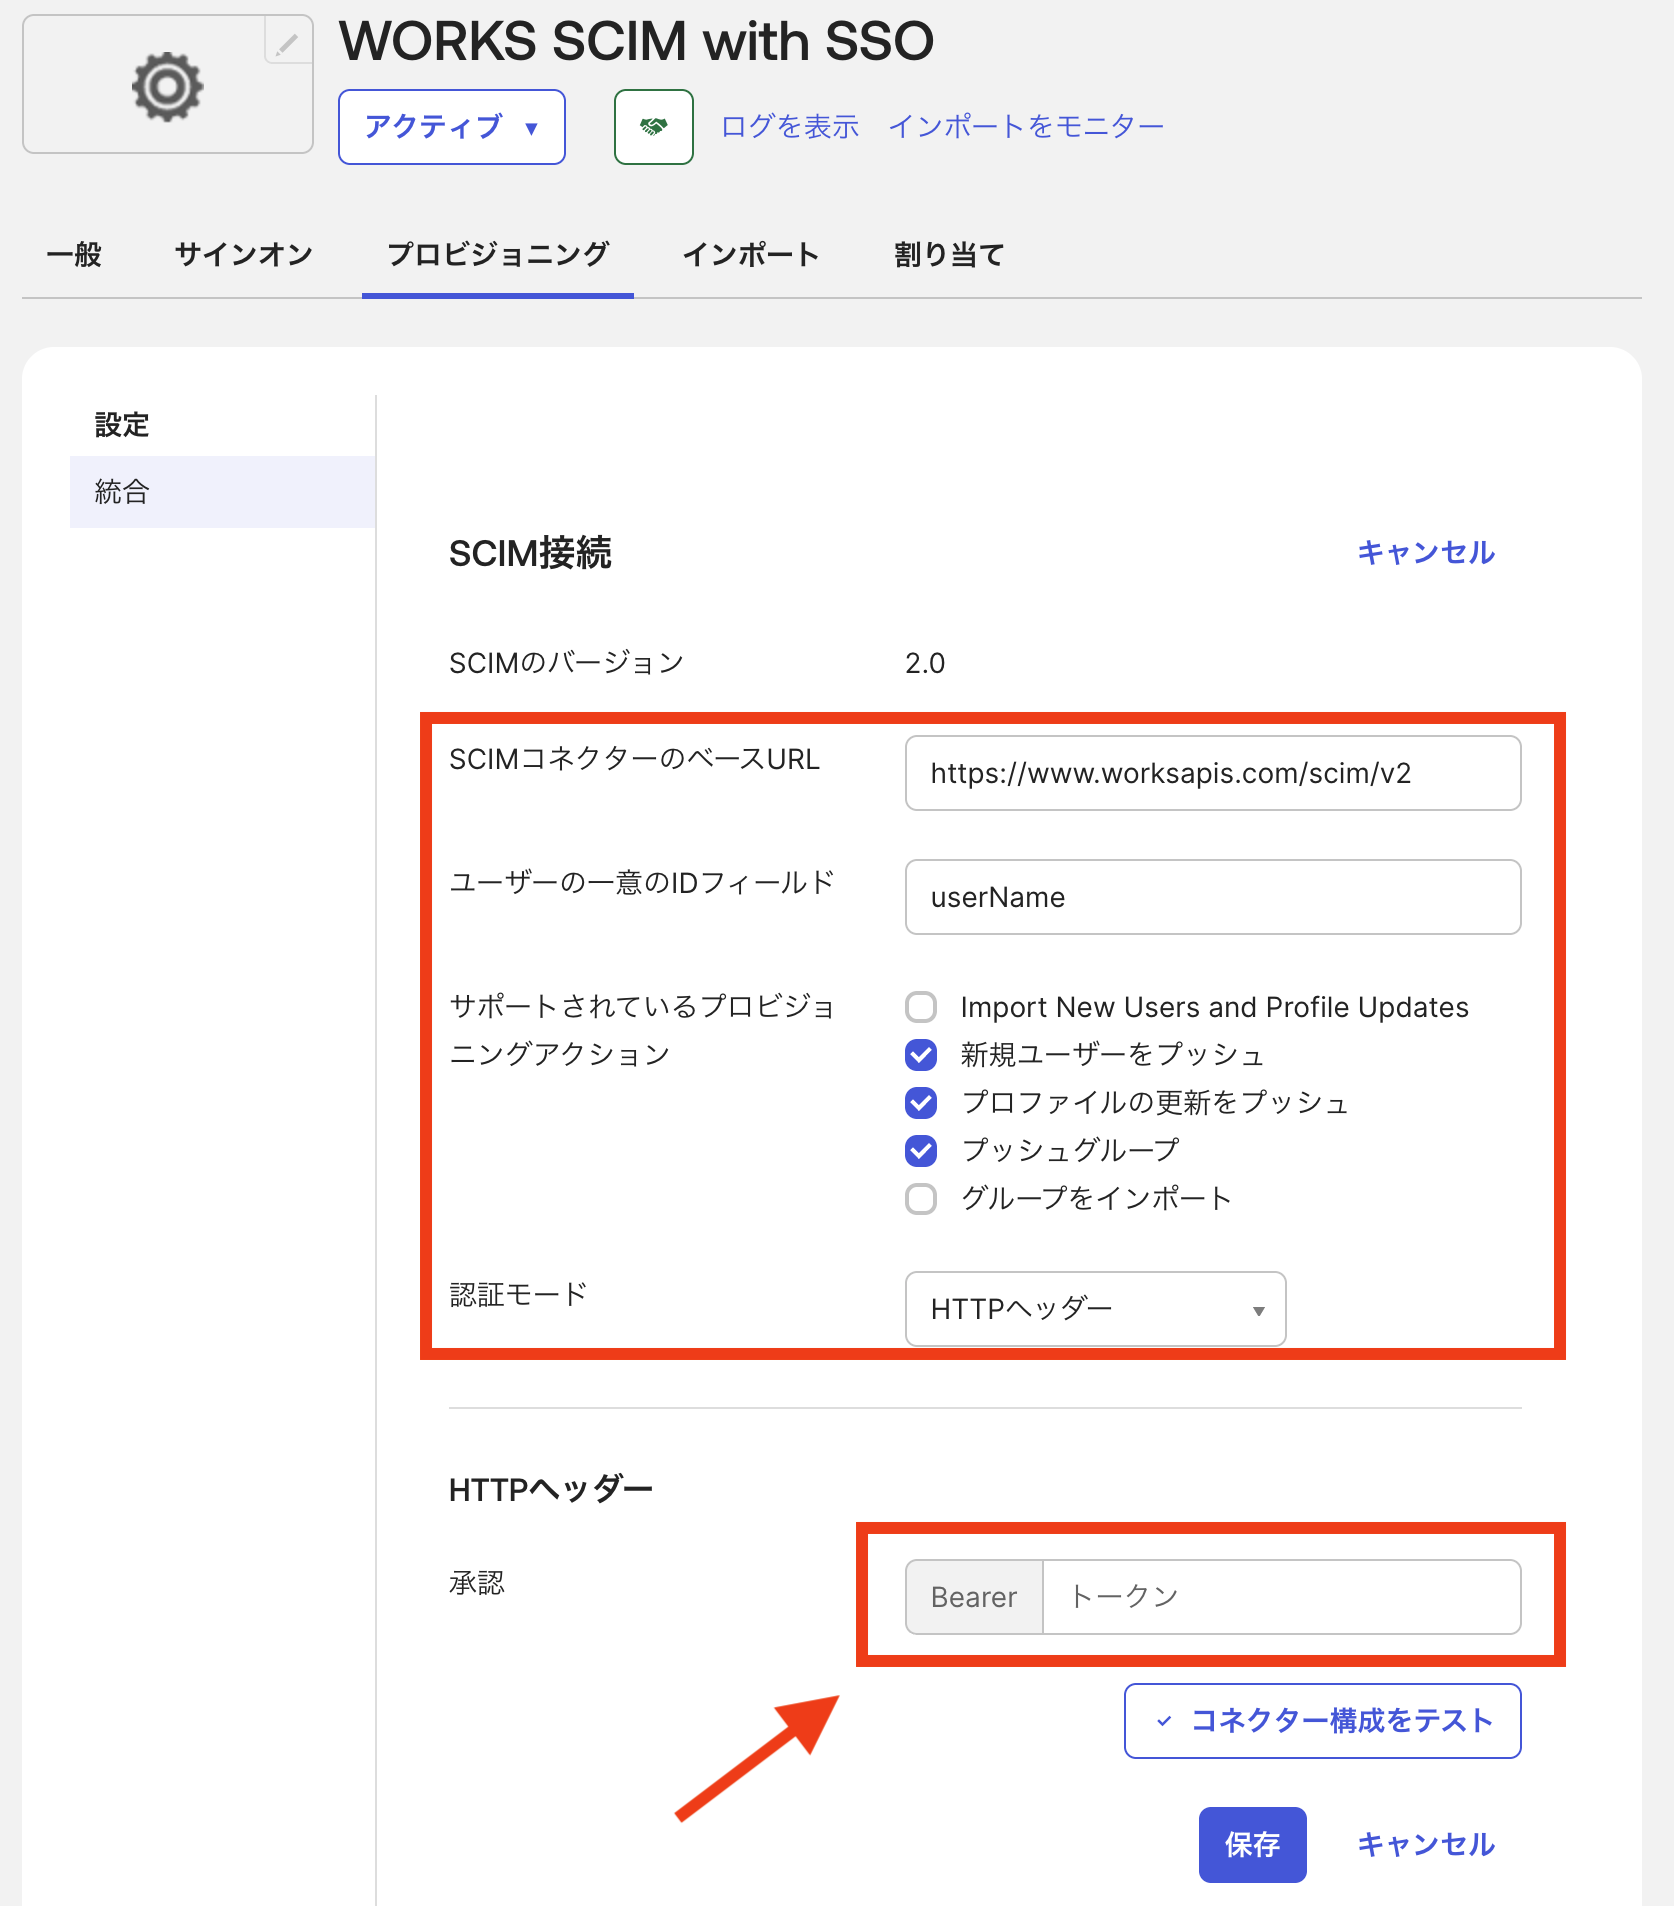
Task: Uncheck プロファイルの更新をプッシュ checkbox
Action: coord(921,1103)
